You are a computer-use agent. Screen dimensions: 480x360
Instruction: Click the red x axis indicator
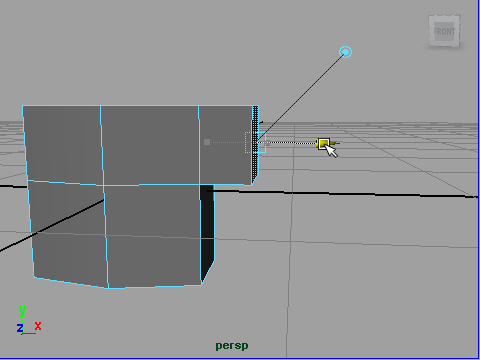(x=38, y=325)
